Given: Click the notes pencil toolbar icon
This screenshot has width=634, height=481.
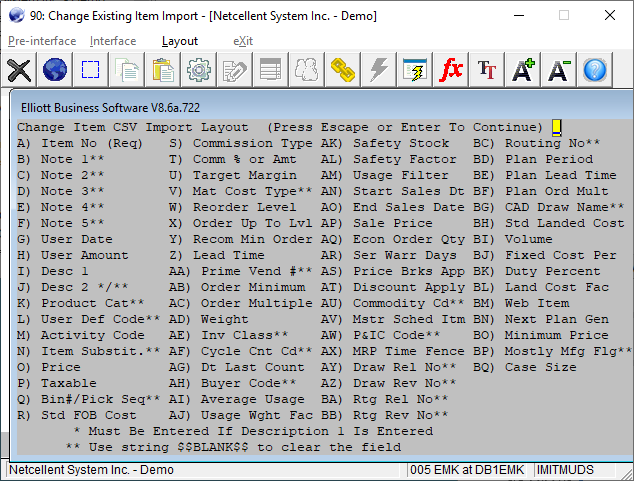Looking at the screenshot, I should pyautogui.click(x=235, y=70).
